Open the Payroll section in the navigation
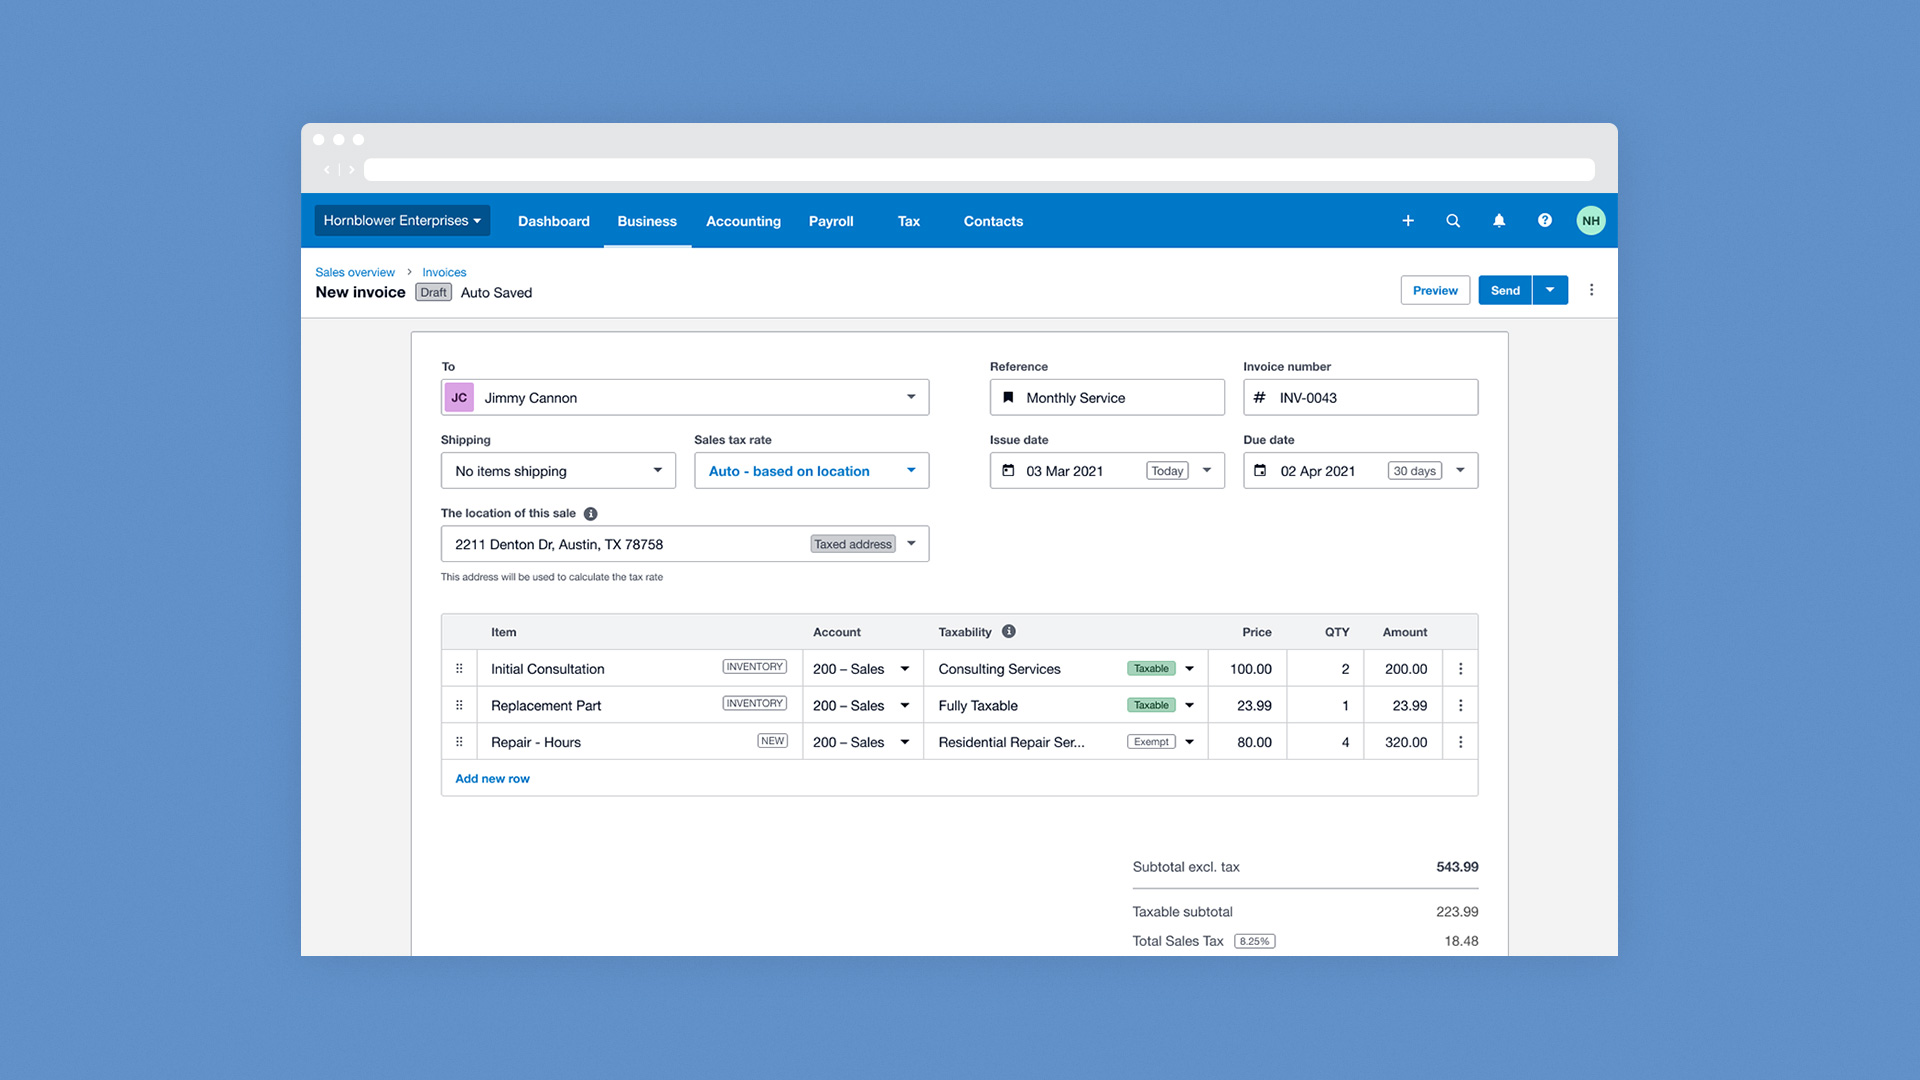The width and height of the screenshot is (1920, 1080). pyautogui.click(x=831, y=221)
